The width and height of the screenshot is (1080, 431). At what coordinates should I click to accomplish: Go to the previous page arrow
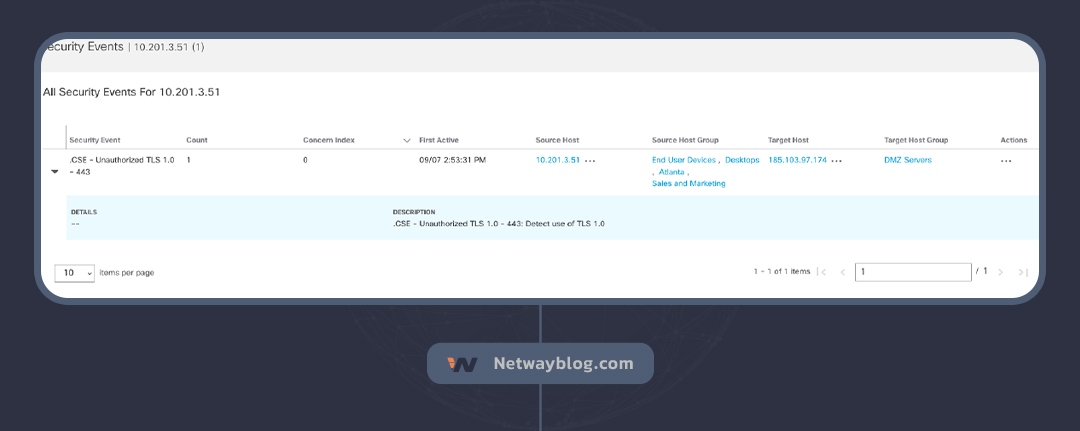tap(842, 272)
